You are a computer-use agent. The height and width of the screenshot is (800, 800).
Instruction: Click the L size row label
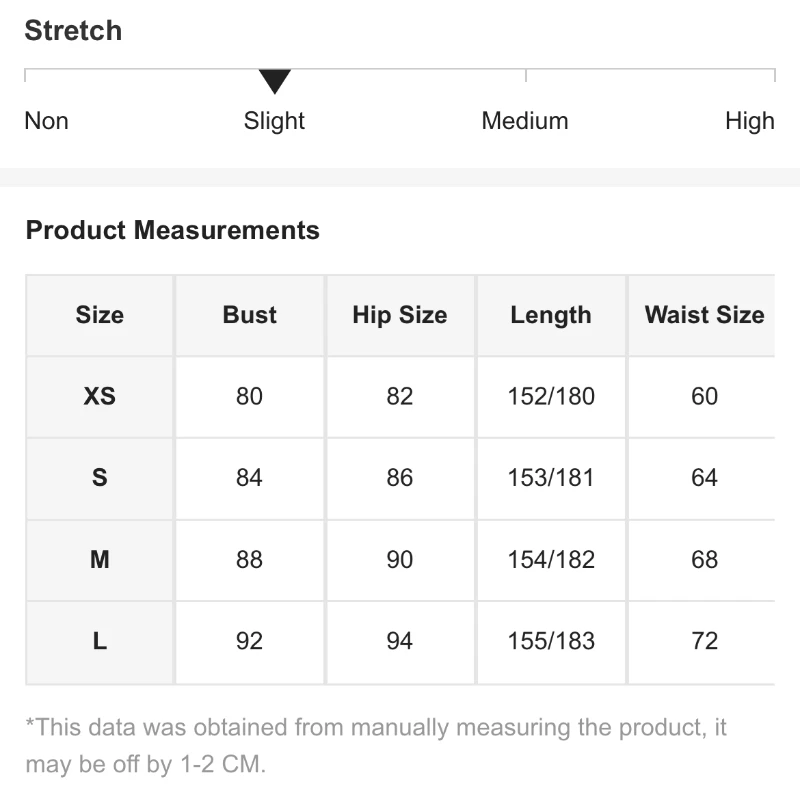click(100, 641)
